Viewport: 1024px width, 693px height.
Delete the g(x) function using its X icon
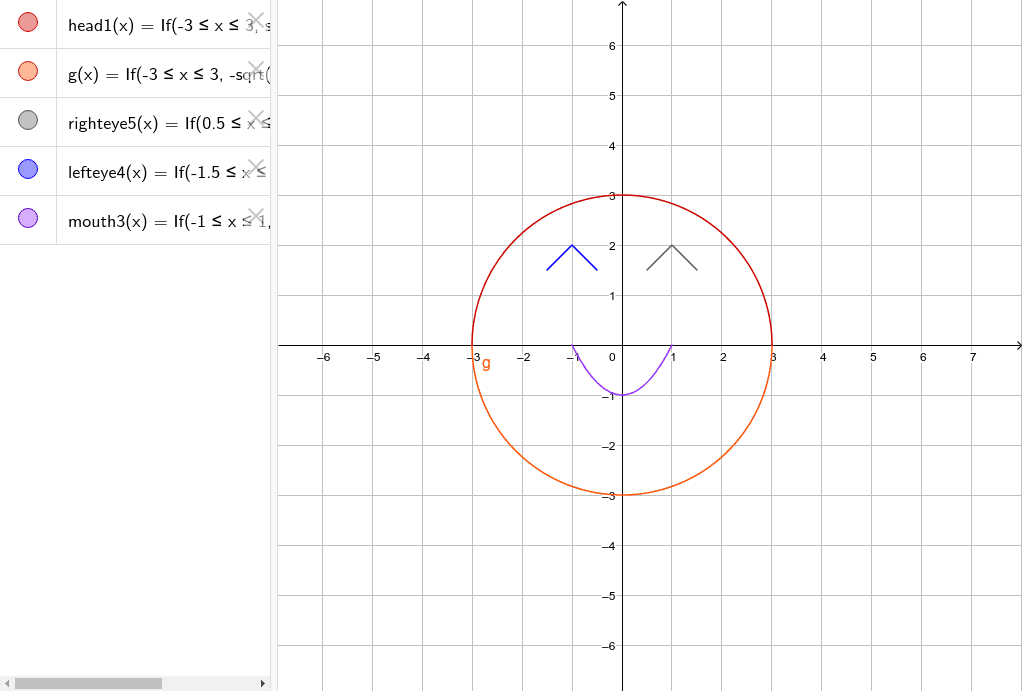(258, 69)
